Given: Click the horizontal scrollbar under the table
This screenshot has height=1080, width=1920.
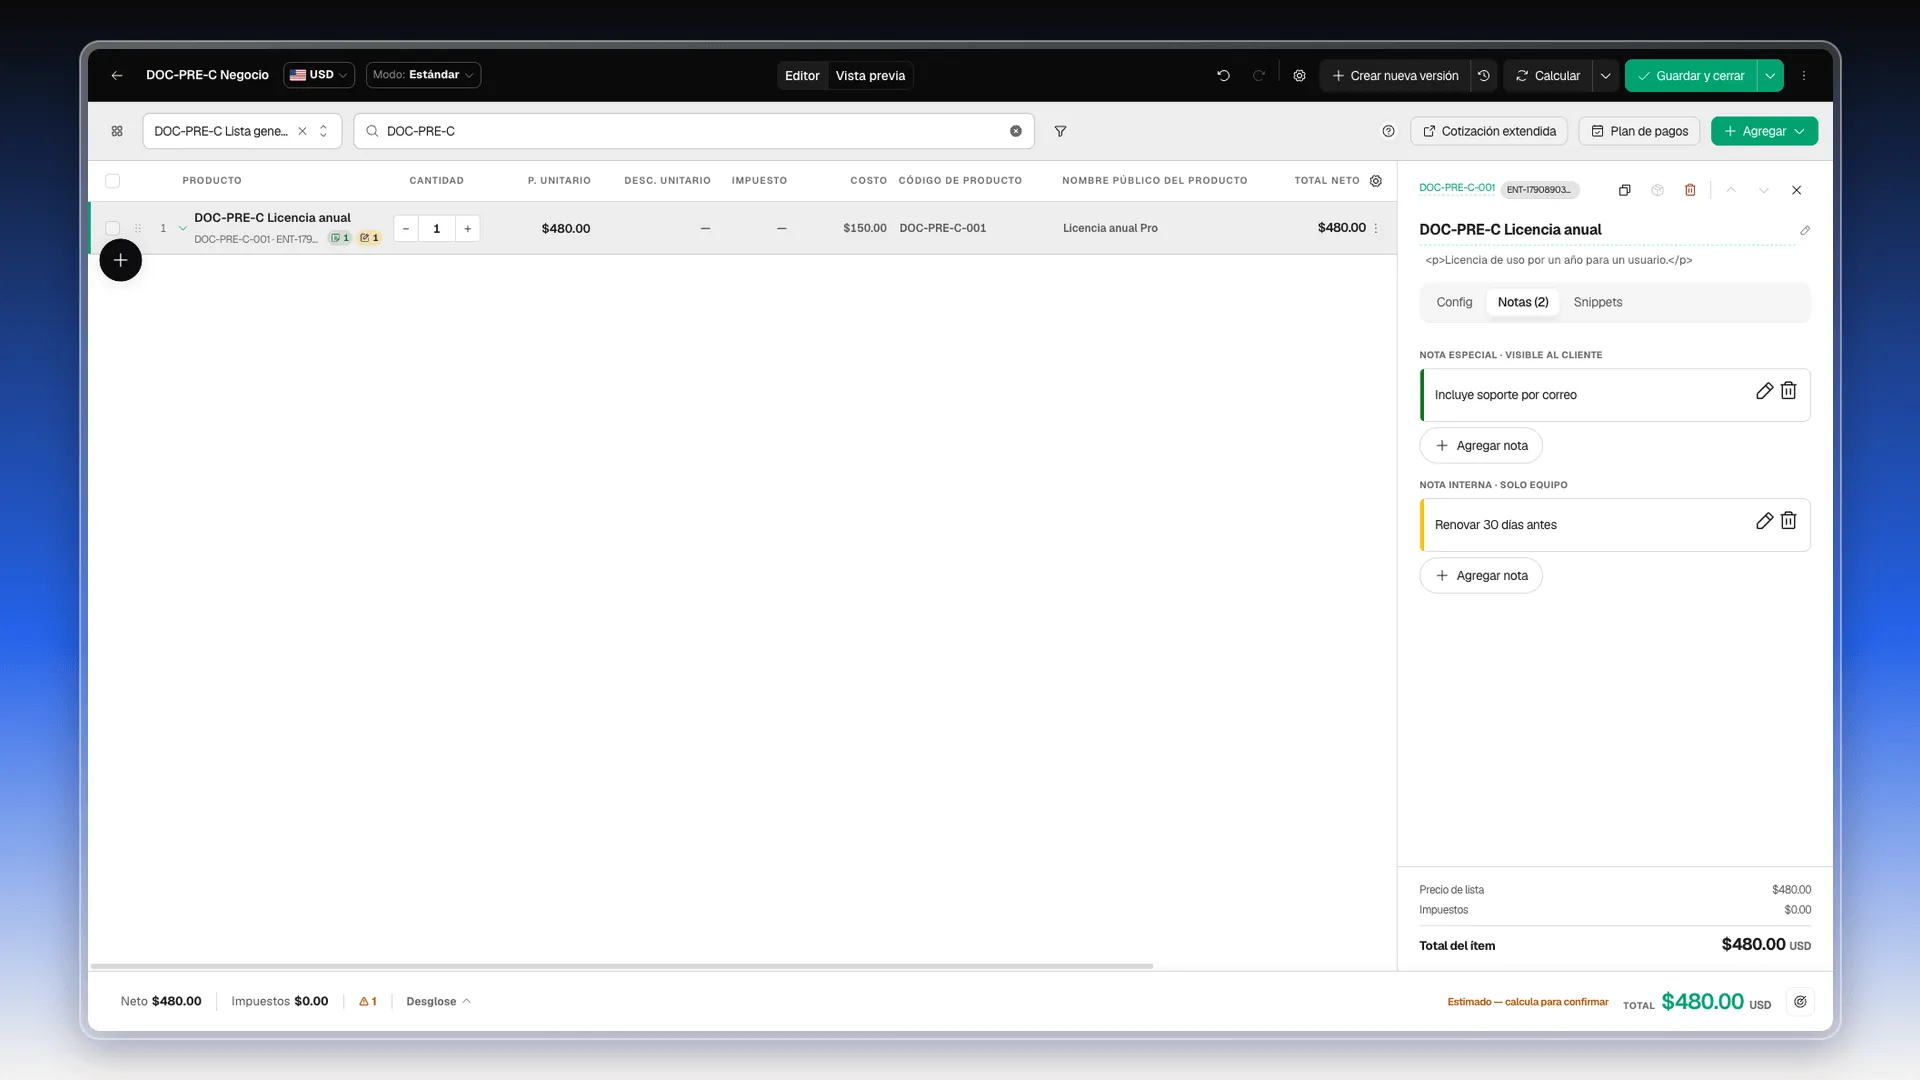Looking at the screenshot, I should [622, 966].
